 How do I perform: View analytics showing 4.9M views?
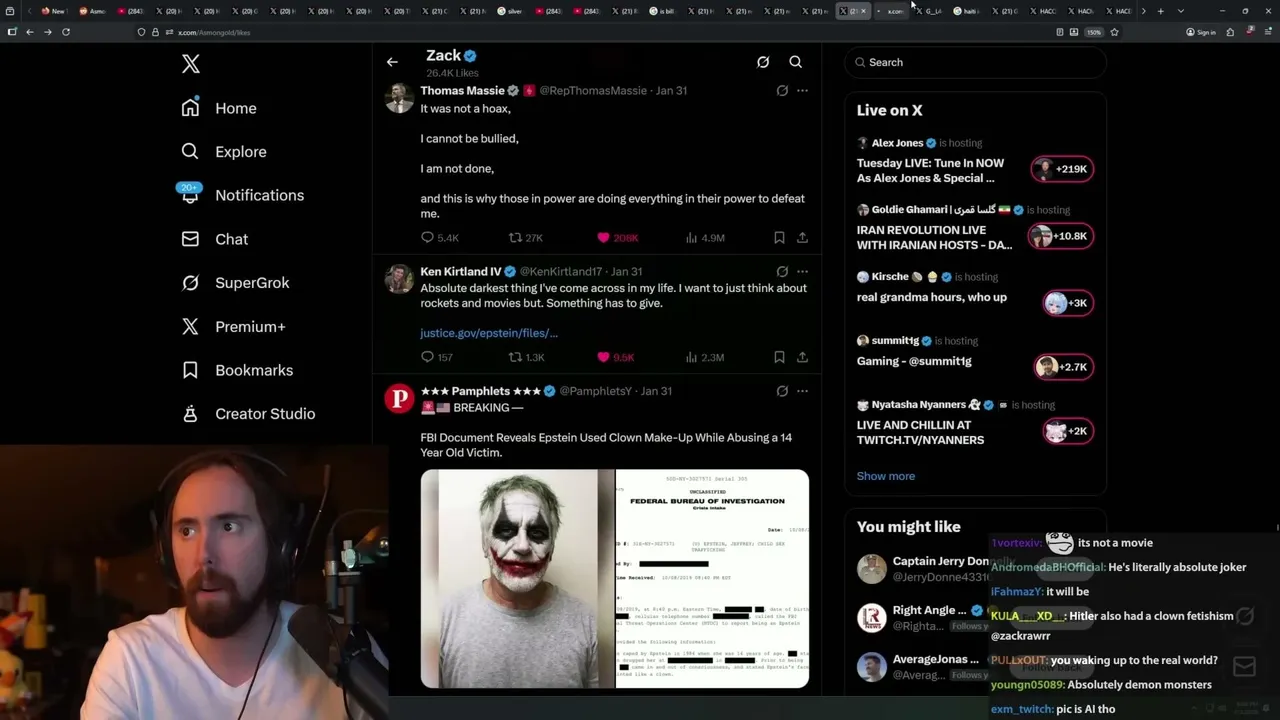(x=704, y=238)
